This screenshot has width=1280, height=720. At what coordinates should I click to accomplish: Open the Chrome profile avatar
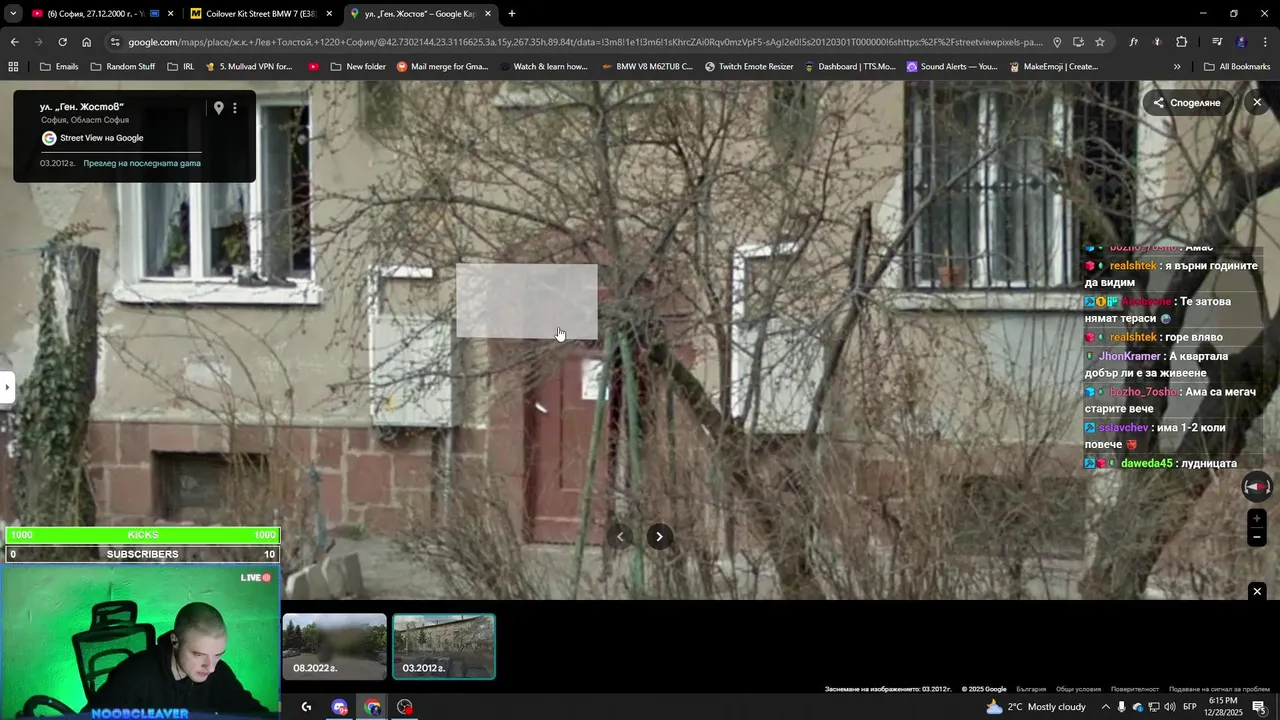[1241, 42]
